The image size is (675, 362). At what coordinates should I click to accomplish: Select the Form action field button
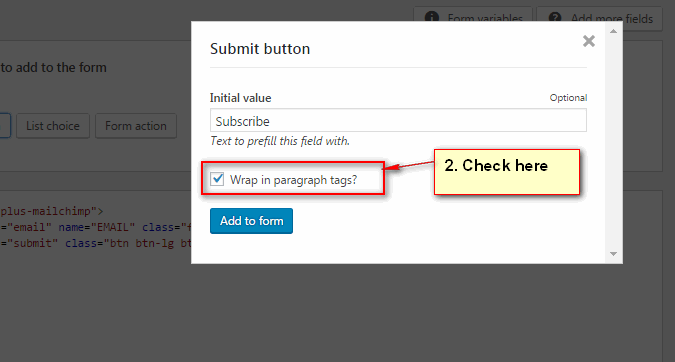[136, 126]
